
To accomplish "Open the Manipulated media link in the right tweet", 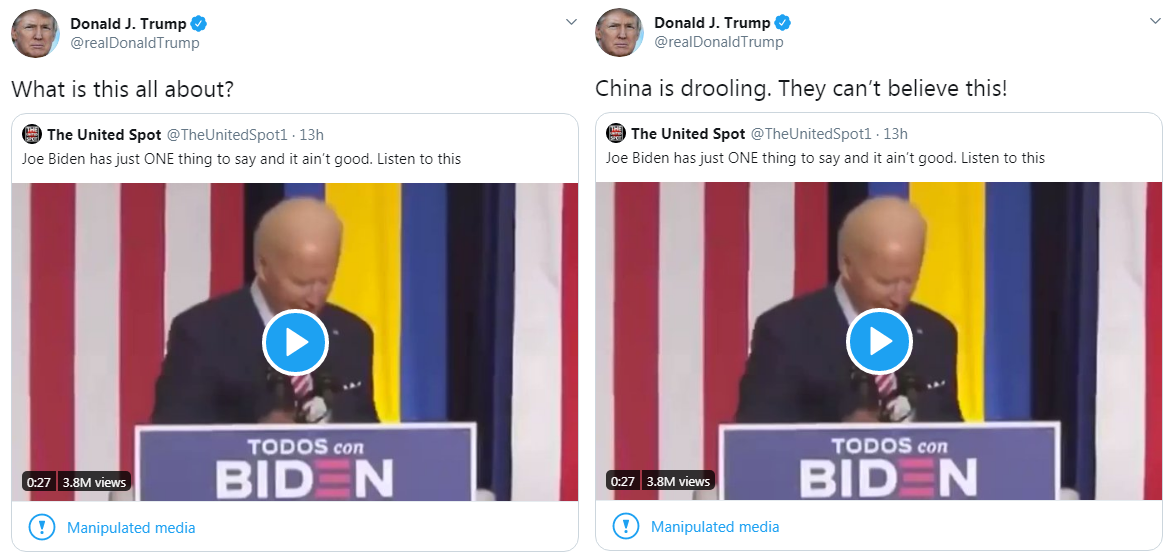I will (715, 527).
